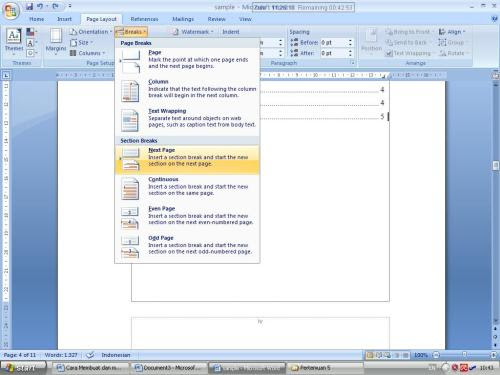500x375 pixels.
Task: Open the Mailings tab
Action: point(183,19)
